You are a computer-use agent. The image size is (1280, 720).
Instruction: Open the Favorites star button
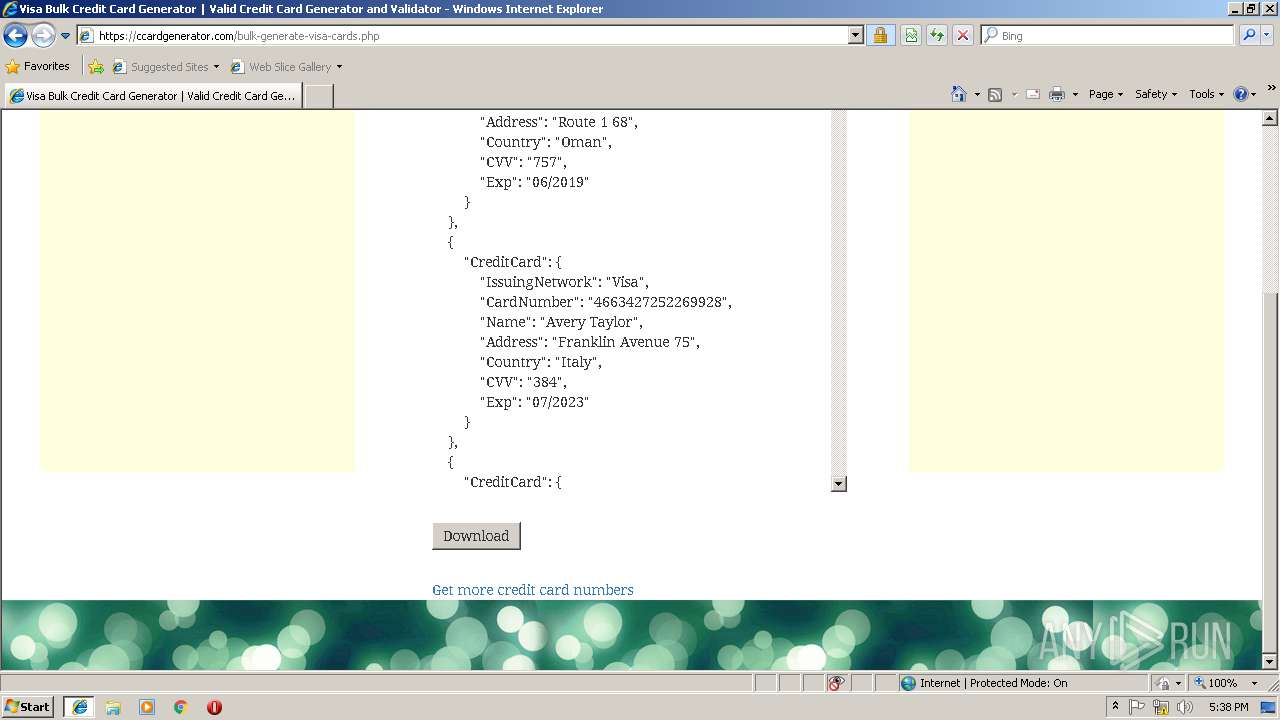[x=38, y=67]
